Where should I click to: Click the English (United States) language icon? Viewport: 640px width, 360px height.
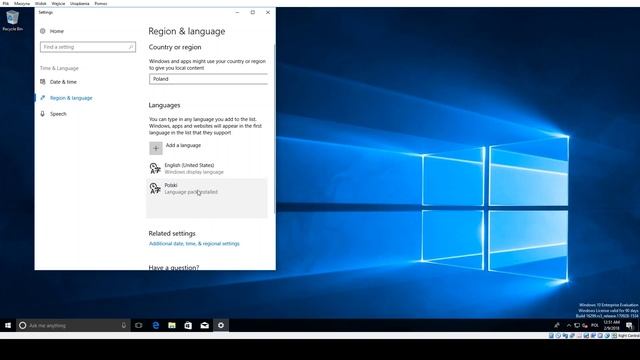click(155, 168)
